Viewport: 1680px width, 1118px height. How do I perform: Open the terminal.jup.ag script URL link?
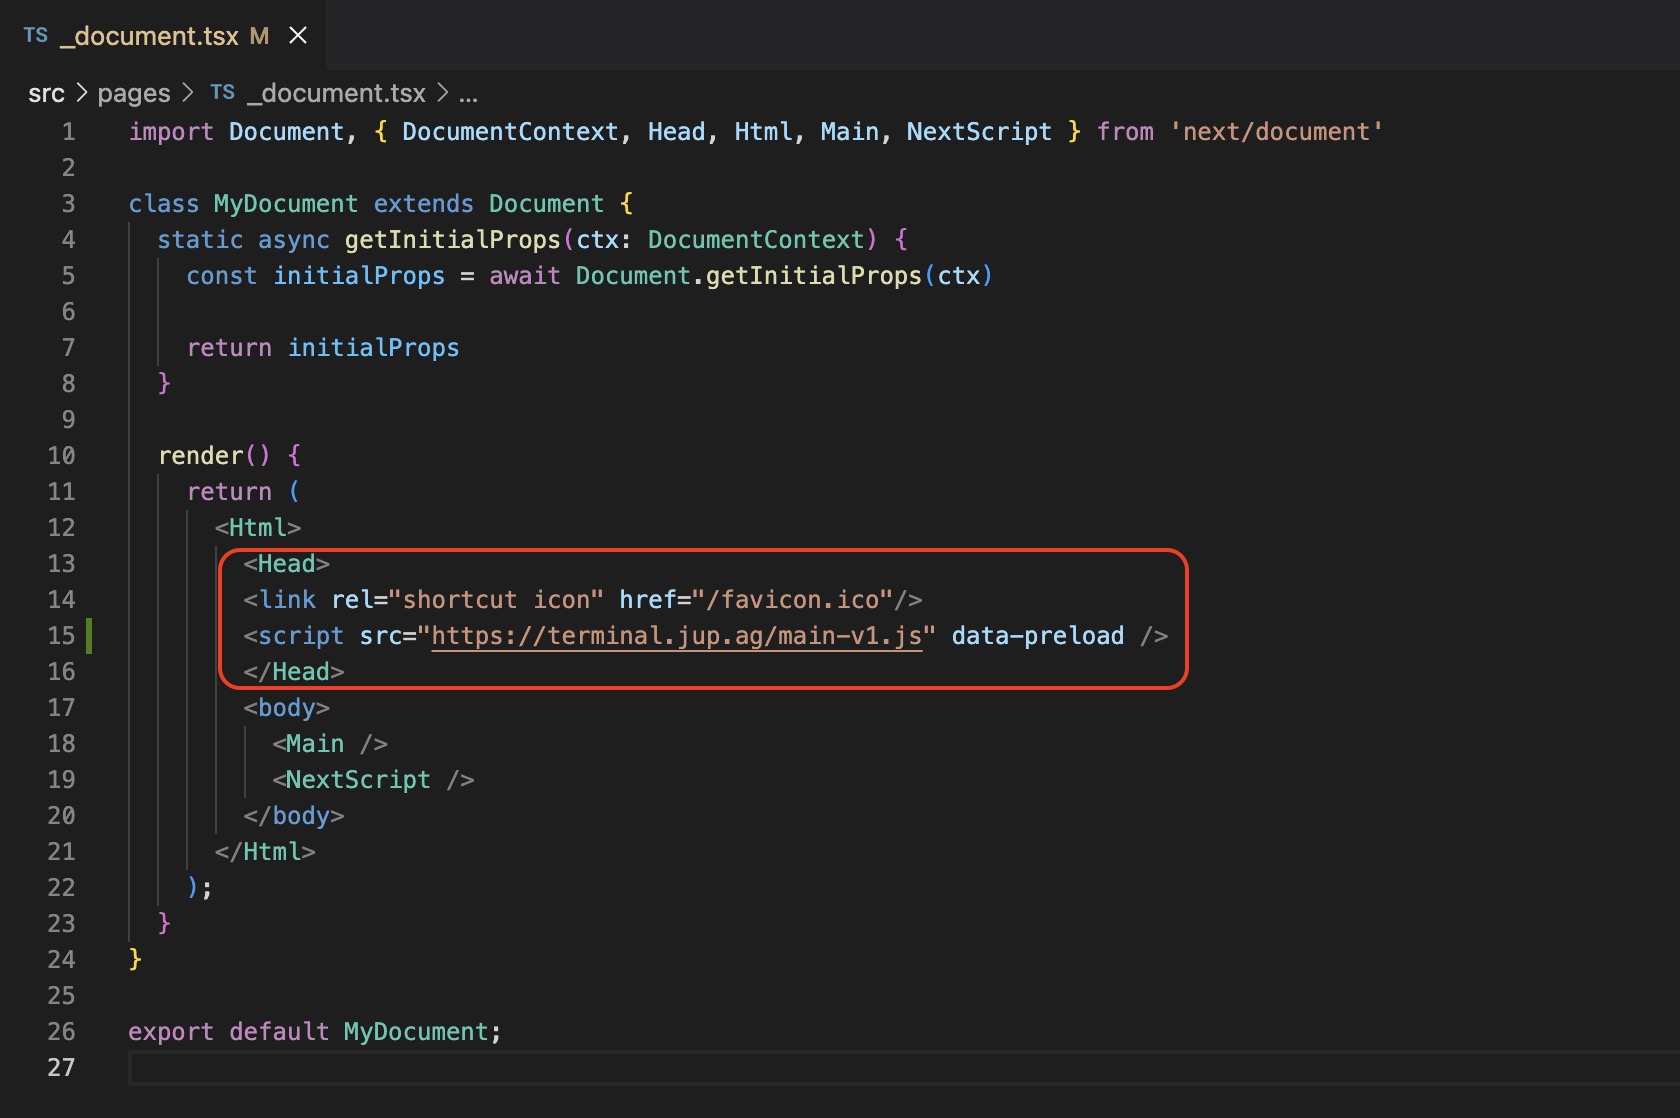(x=676, y=636)
